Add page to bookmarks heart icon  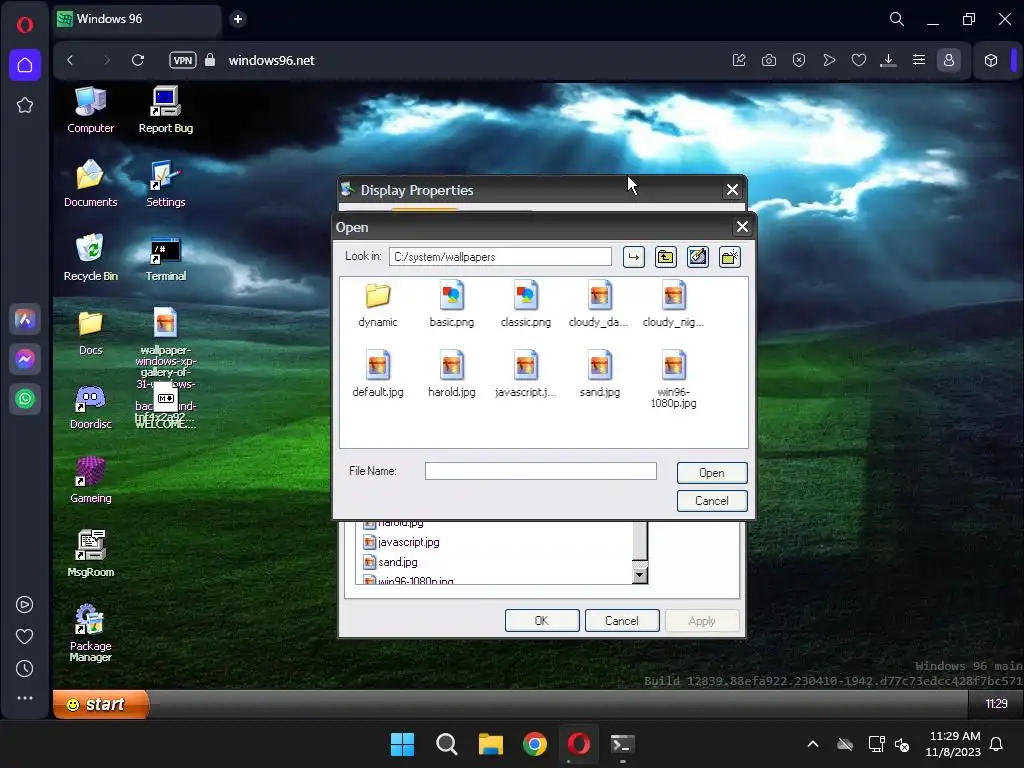coord(859,60)
